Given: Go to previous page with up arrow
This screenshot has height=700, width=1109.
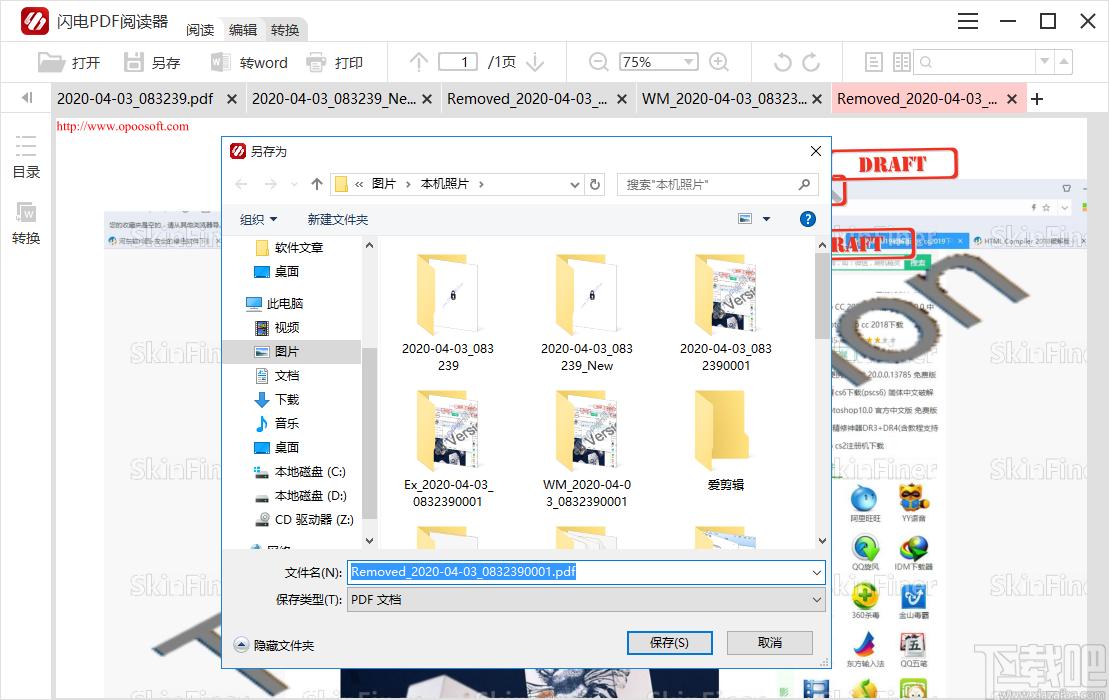Looking at the screenshot, I should [419, 62].
